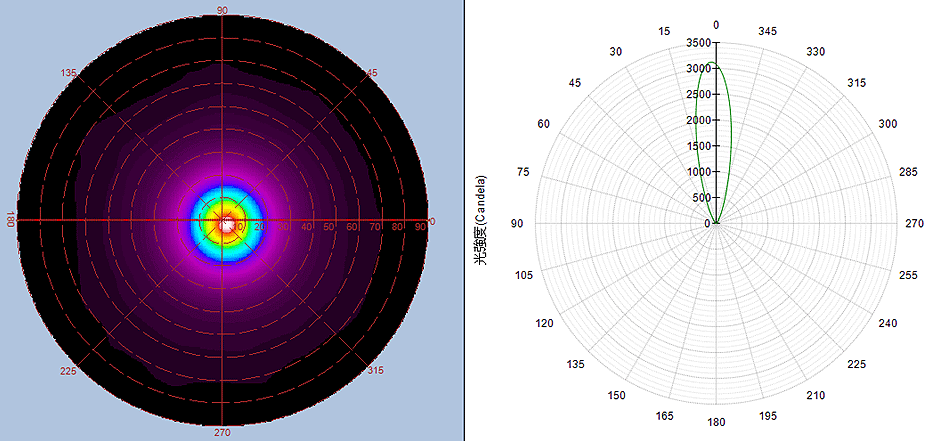Image resolution: width=925 pixels, height=441 pixels.
Task: Click the red 135 label on intensity map
Action: pyautogui.click(x=68, y=73)
